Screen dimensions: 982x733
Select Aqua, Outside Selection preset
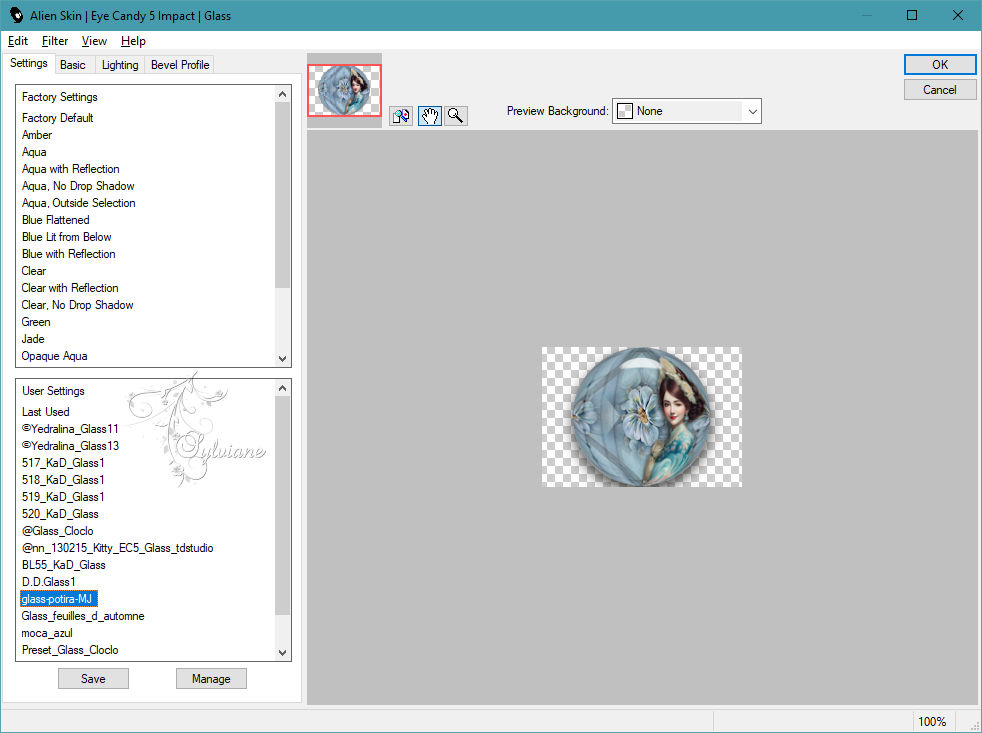coord(78,202)
